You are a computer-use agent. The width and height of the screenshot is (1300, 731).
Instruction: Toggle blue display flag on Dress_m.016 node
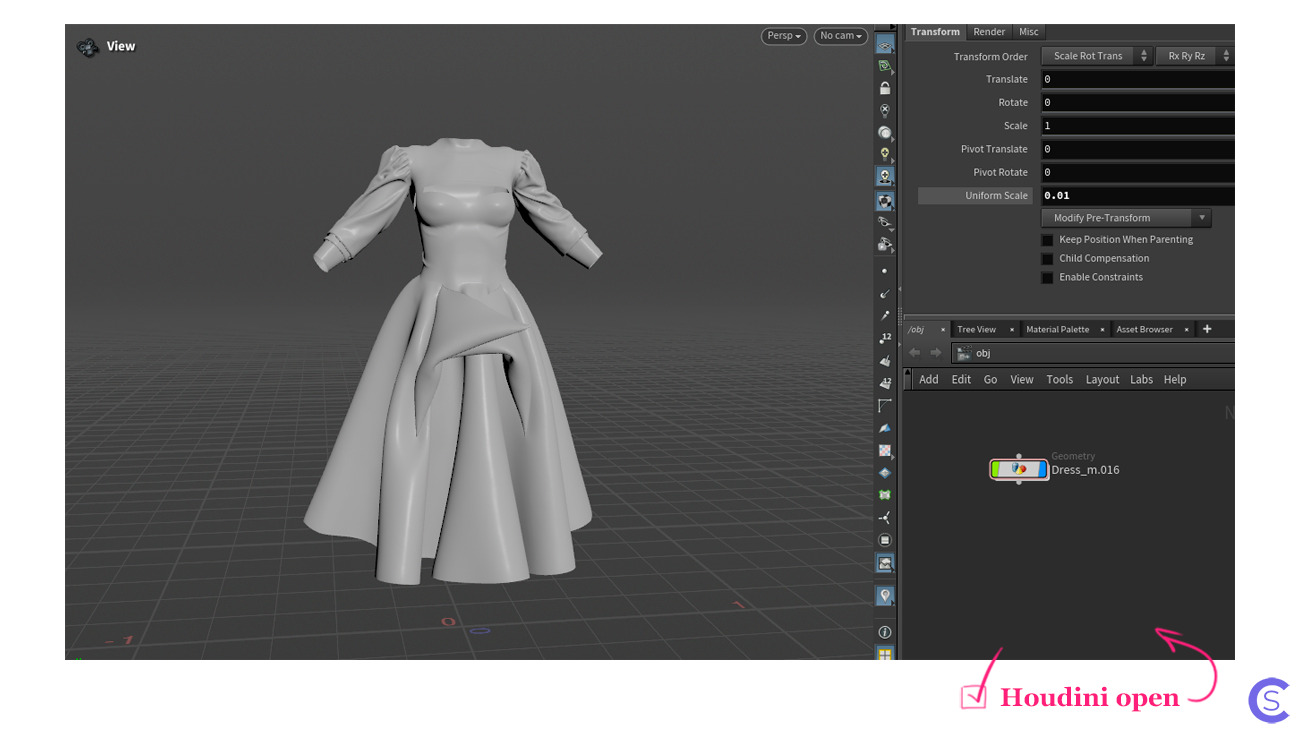click(x=1042, y=469)
